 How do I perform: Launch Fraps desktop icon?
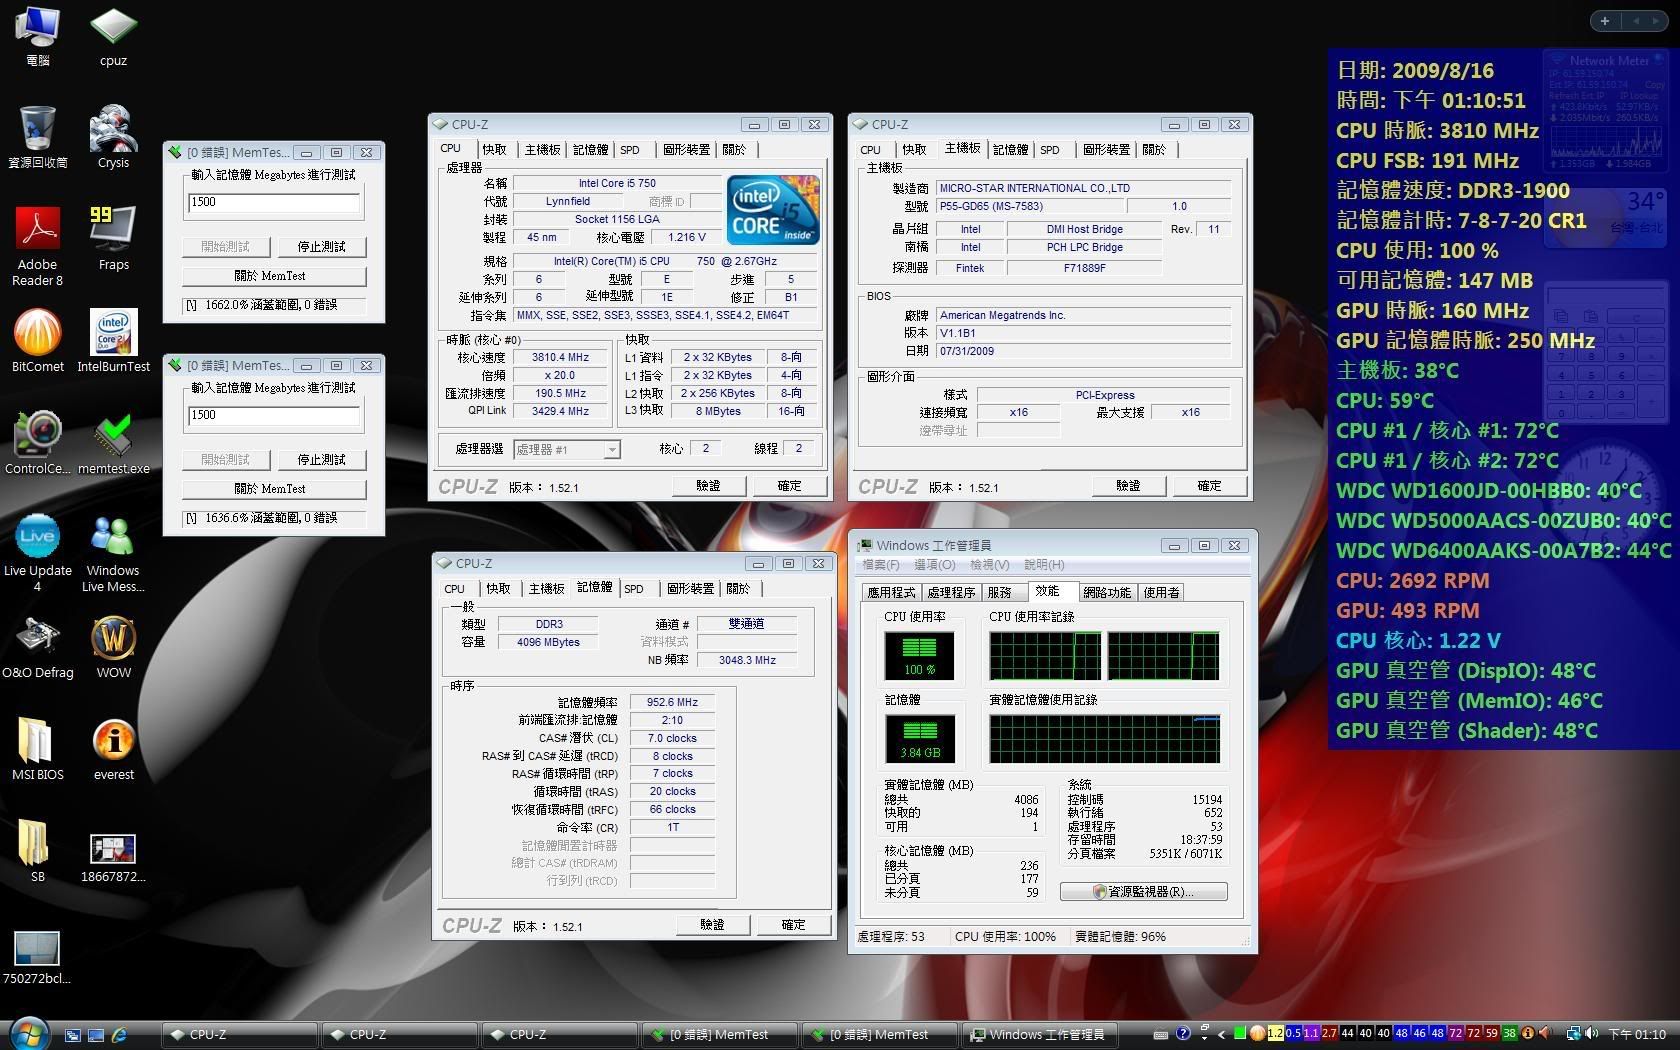(x=113, y=239)
